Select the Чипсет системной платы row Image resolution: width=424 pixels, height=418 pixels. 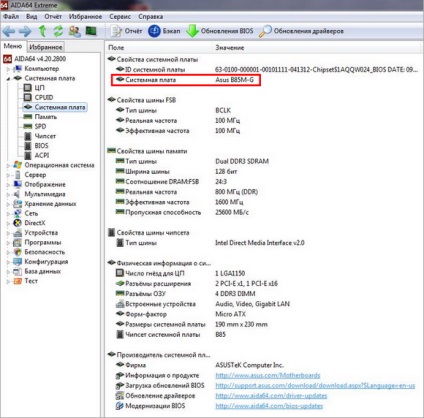171,334
